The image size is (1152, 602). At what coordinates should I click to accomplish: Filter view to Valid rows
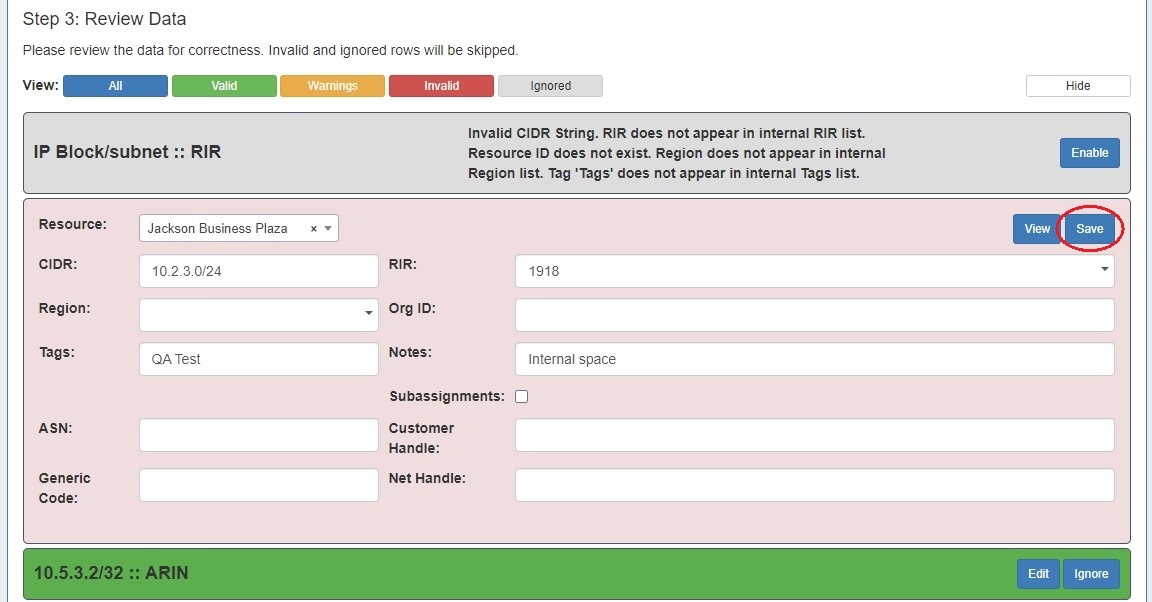(x=224, y=86)
